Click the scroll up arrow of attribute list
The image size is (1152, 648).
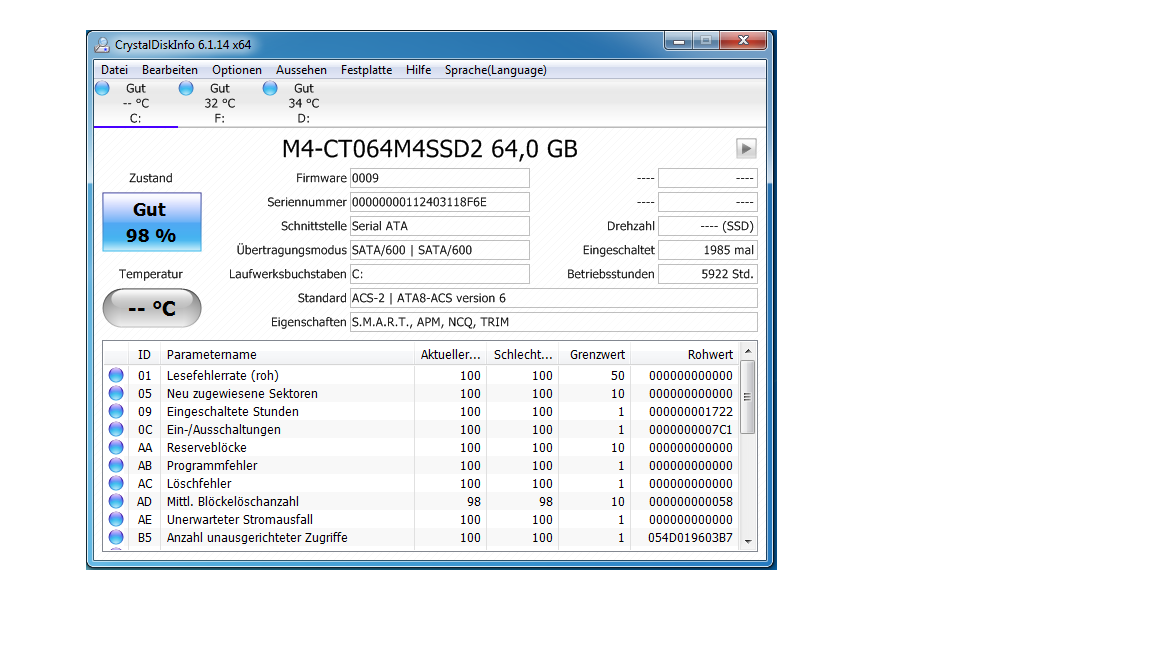click(748, 351)
